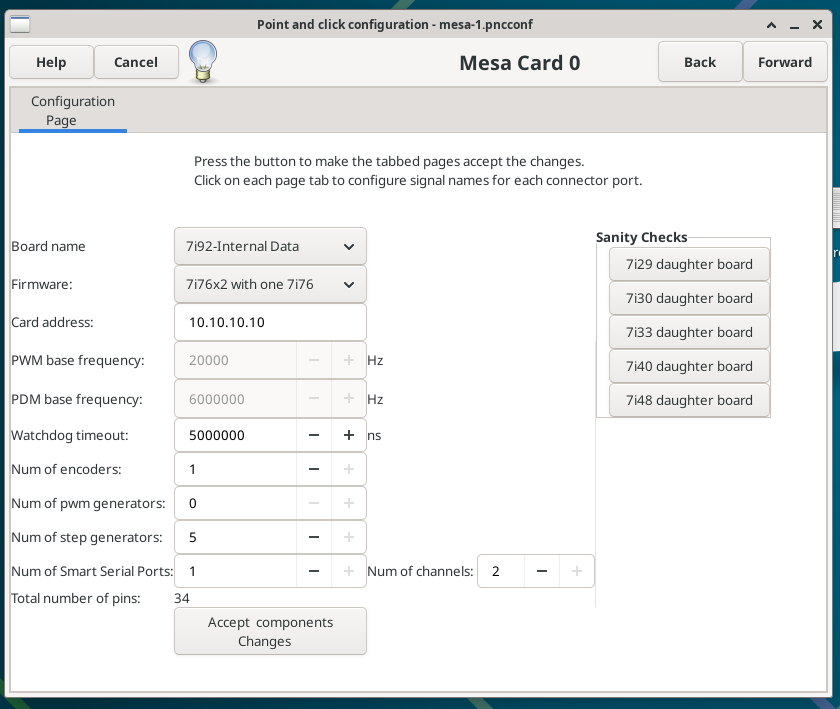Cancel the configuration wizard
Image resolution: width=840 pixels, height=709 pixels.
136,62
